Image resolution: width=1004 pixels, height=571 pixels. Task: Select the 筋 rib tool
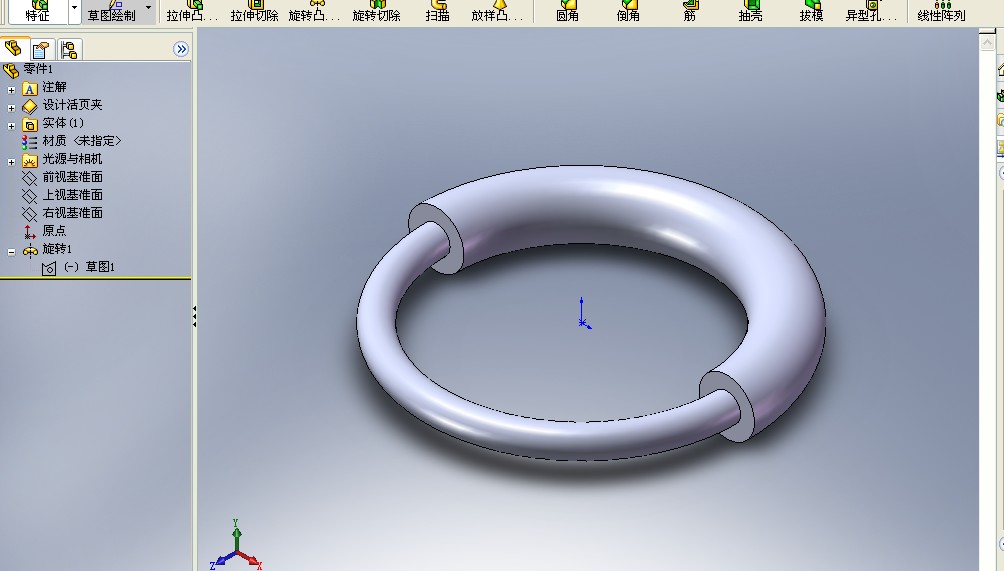[x=690, y=12]
